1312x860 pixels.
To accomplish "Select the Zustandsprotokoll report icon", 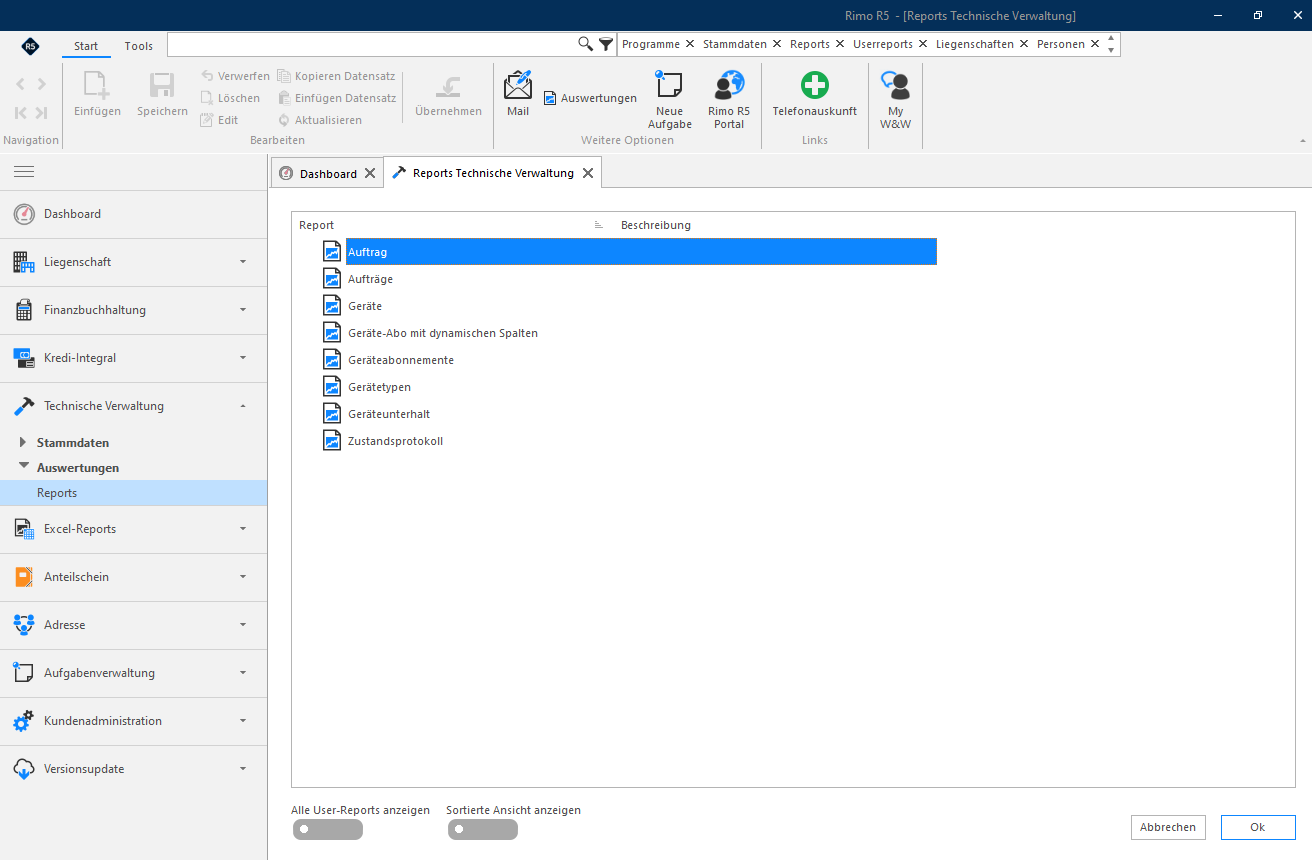I will [x=332, y=441].
